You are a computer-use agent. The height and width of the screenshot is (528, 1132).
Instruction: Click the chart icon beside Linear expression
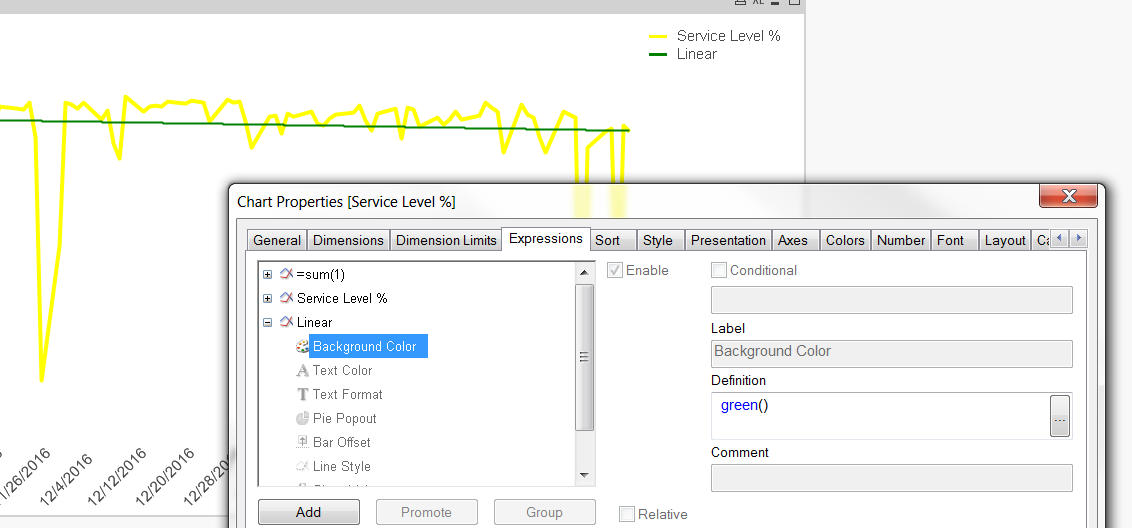pyautogui.click(x=286, y=322)
